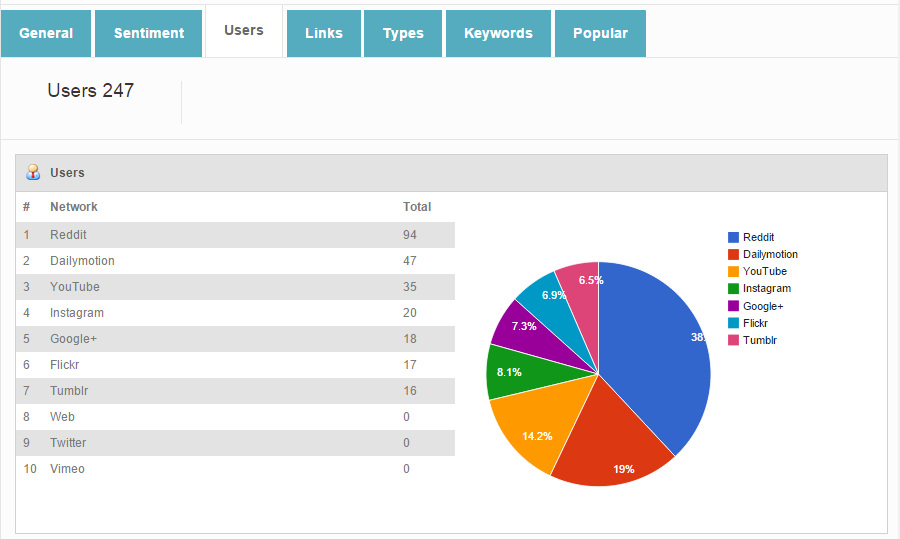The image size is (900, 539).
Task: Click the Instagram total value 20
Action: point(410,313)
